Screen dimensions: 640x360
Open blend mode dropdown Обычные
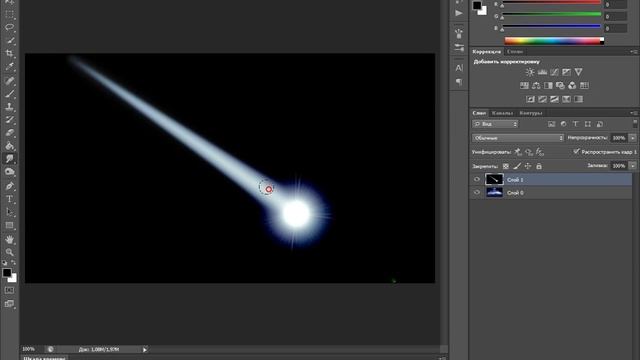tap(518, 138)
